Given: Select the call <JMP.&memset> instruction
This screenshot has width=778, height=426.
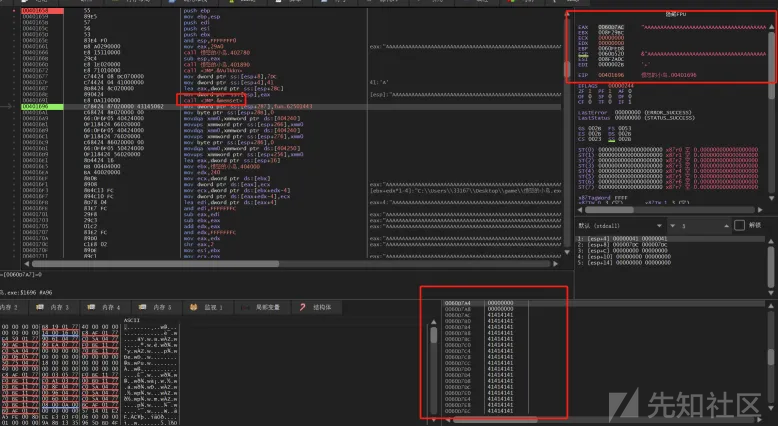Looking at the screenshot, I should click(212, 100).
